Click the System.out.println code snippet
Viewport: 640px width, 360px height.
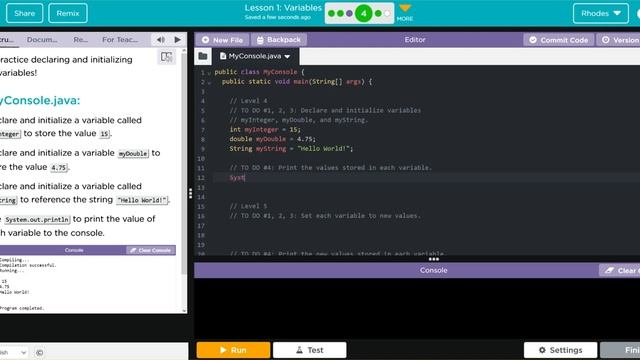[x=37, y=220]
